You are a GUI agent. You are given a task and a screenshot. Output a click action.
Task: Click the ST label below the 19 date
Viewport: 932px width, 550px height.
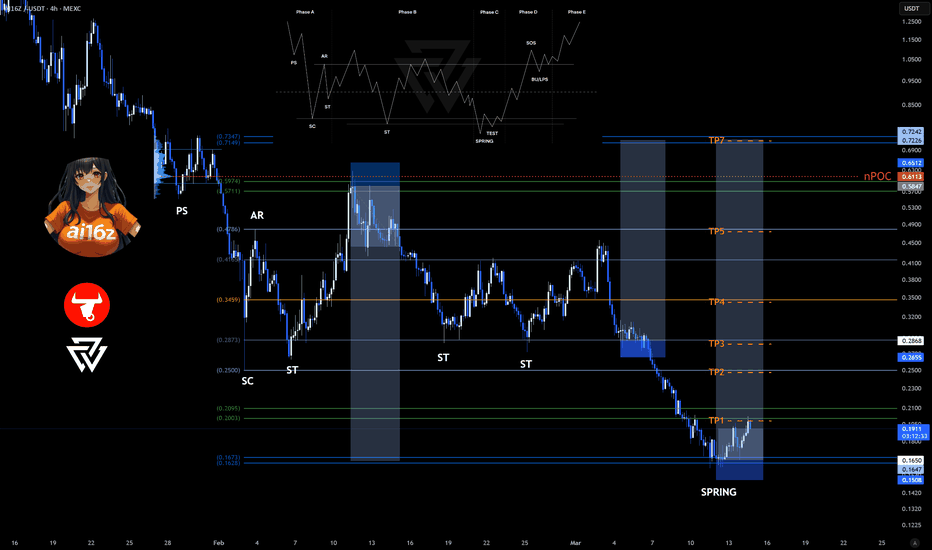443,357
